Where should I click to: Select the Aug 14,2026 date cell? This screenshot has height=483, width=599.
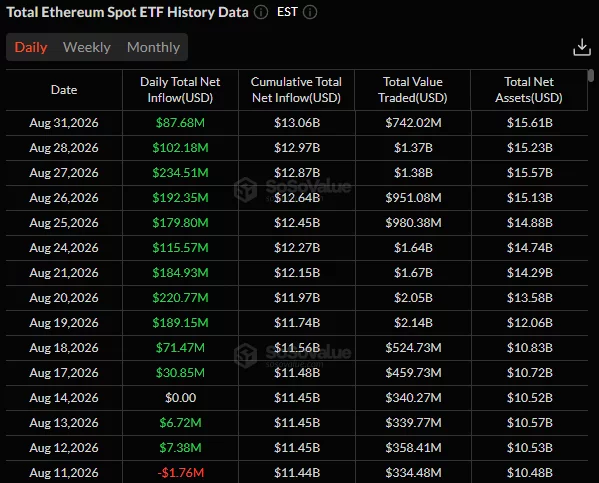[64, 398]
